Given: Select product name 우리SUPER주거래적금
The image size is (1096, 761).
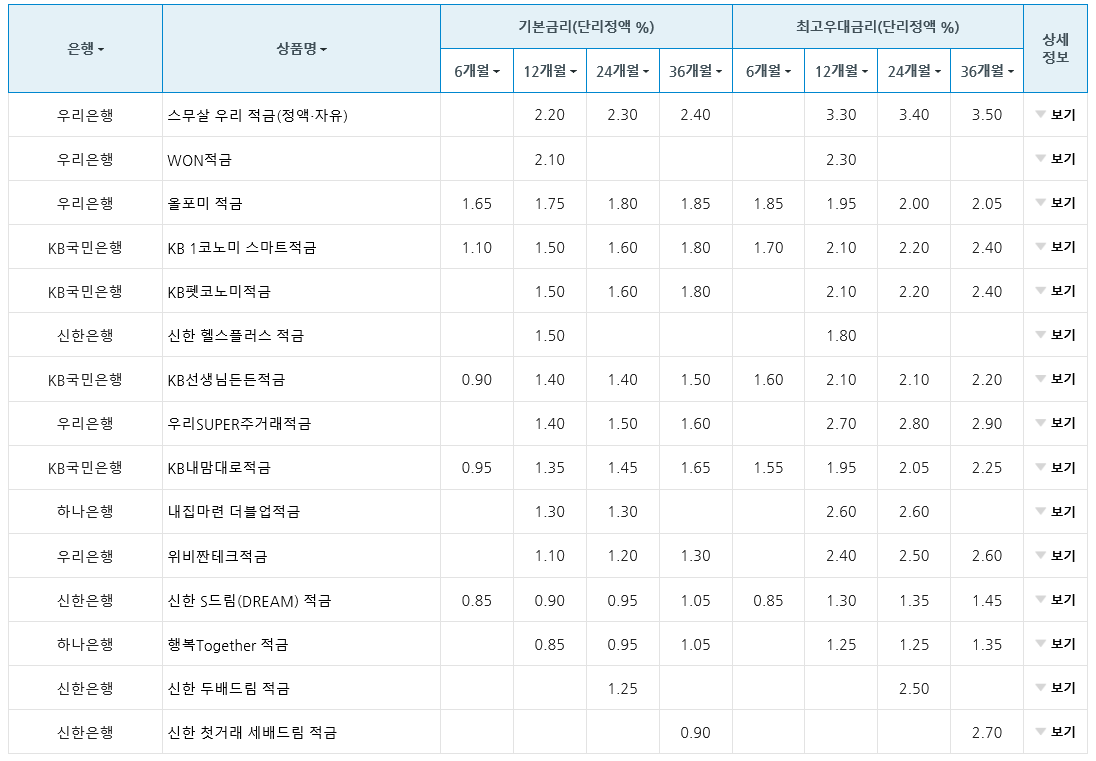Looking at the screenshot, I should pyautogui.click(x=239, y=423).
